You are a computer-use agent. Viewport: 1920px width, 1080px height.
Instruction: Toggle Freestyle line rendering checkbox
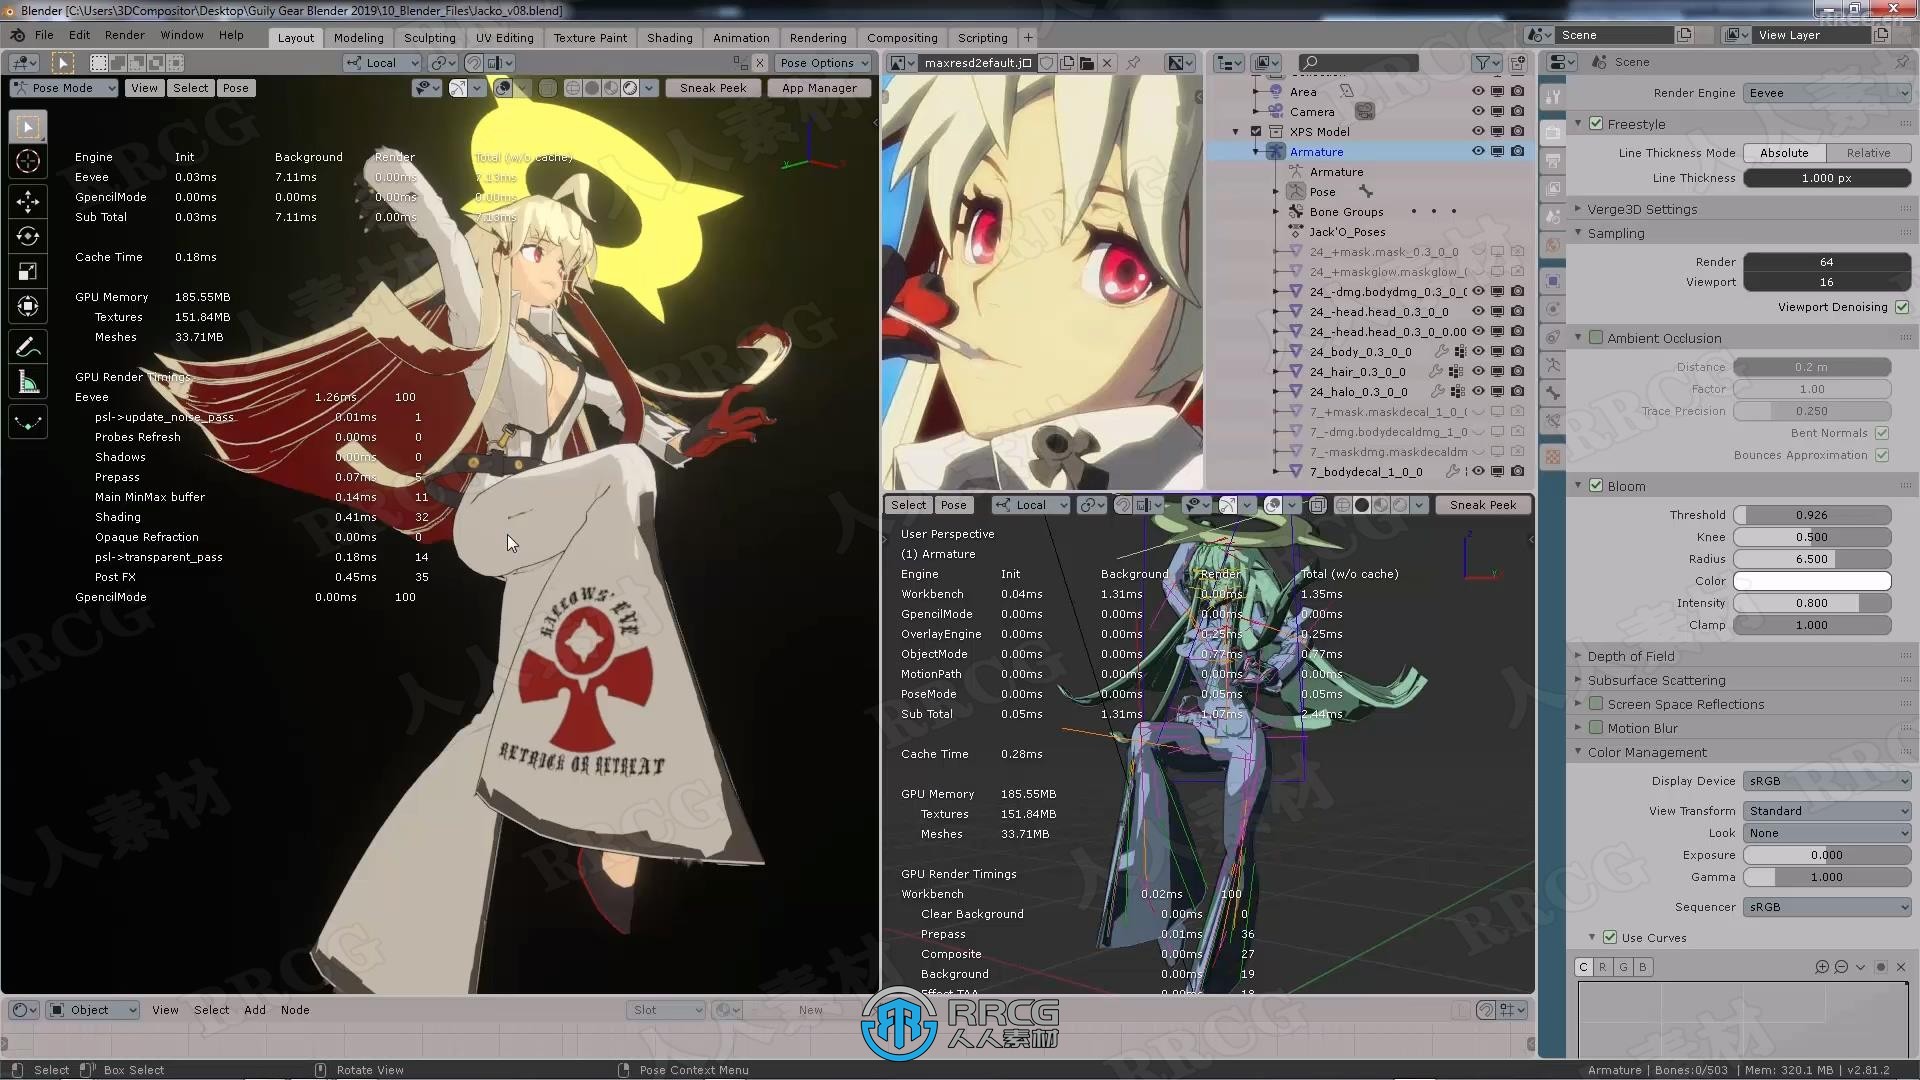(x=1596, y=123)
